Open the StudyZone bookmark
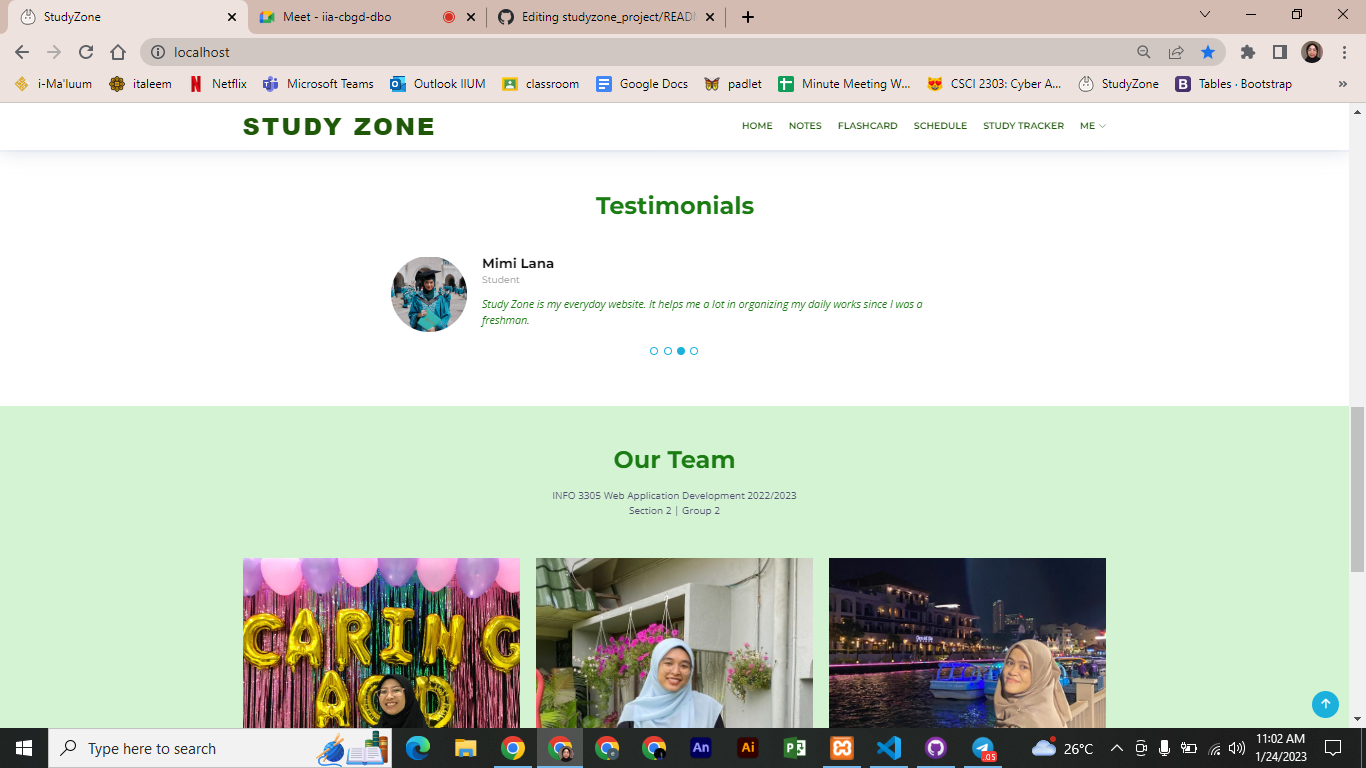 (1121, 84)
